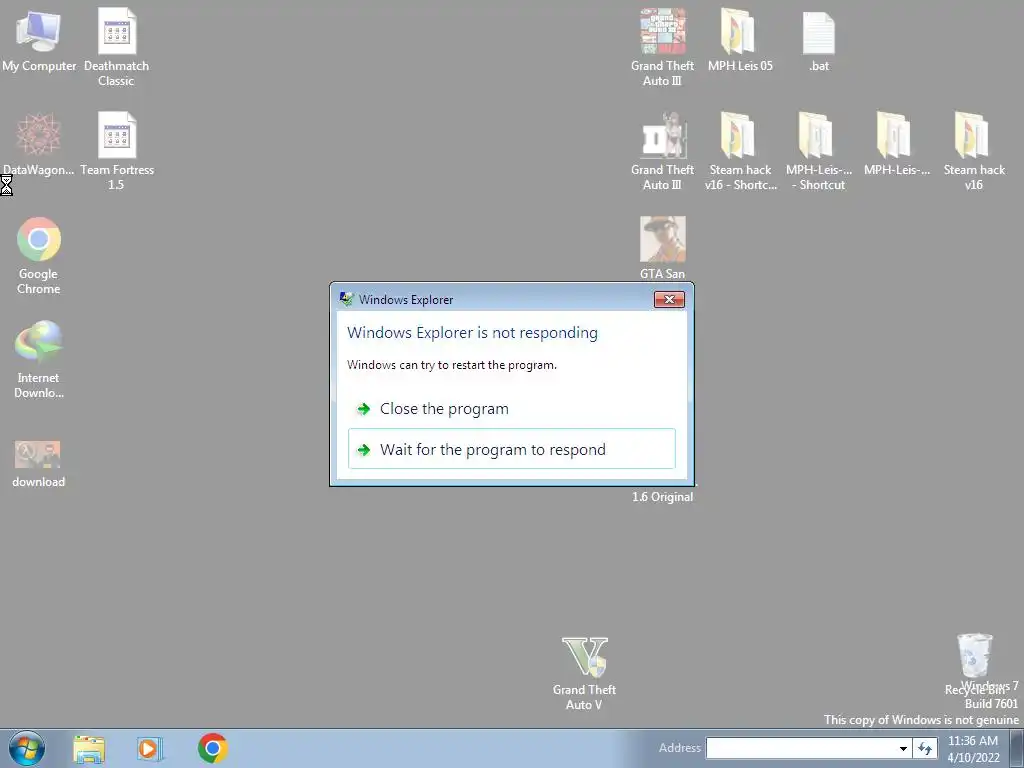
Task: Select the 1.6 Original desktop label
Action: 662,497
